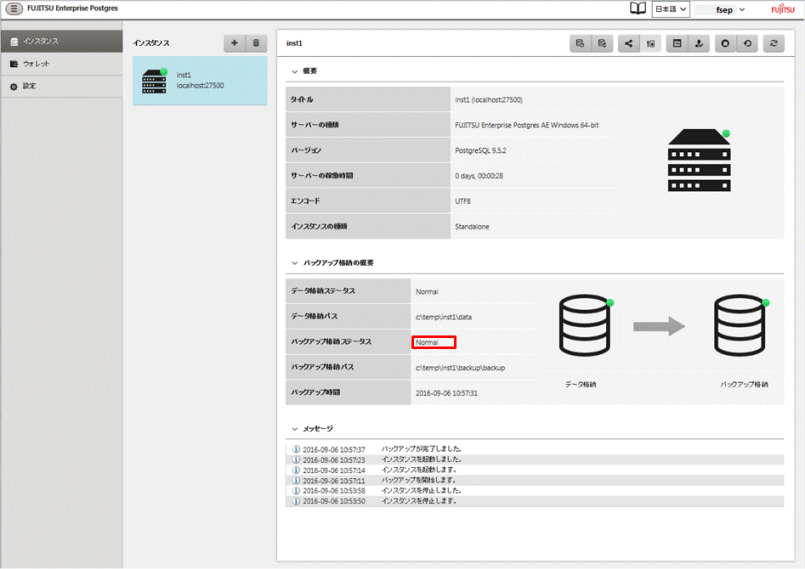Click the share/standby toolbar icon

point(628,44)
